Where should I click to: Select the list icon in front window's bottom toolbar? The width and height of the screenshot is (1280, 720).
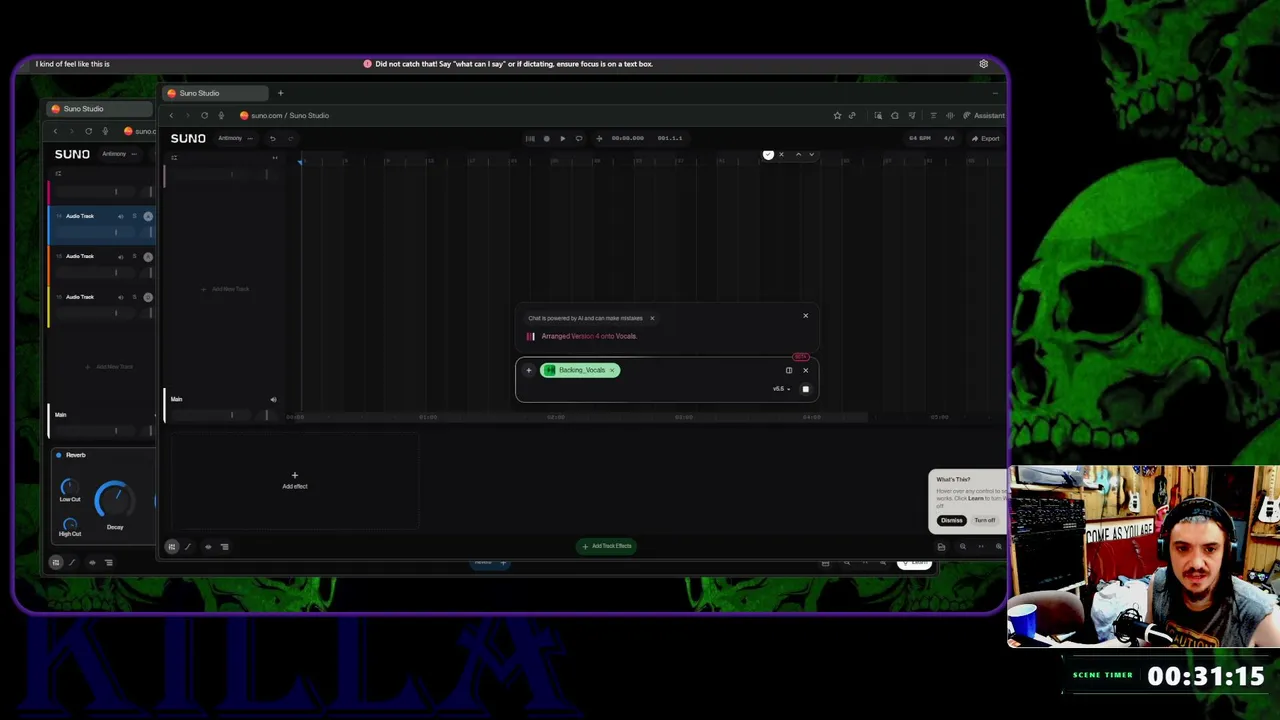coord(224,547)
